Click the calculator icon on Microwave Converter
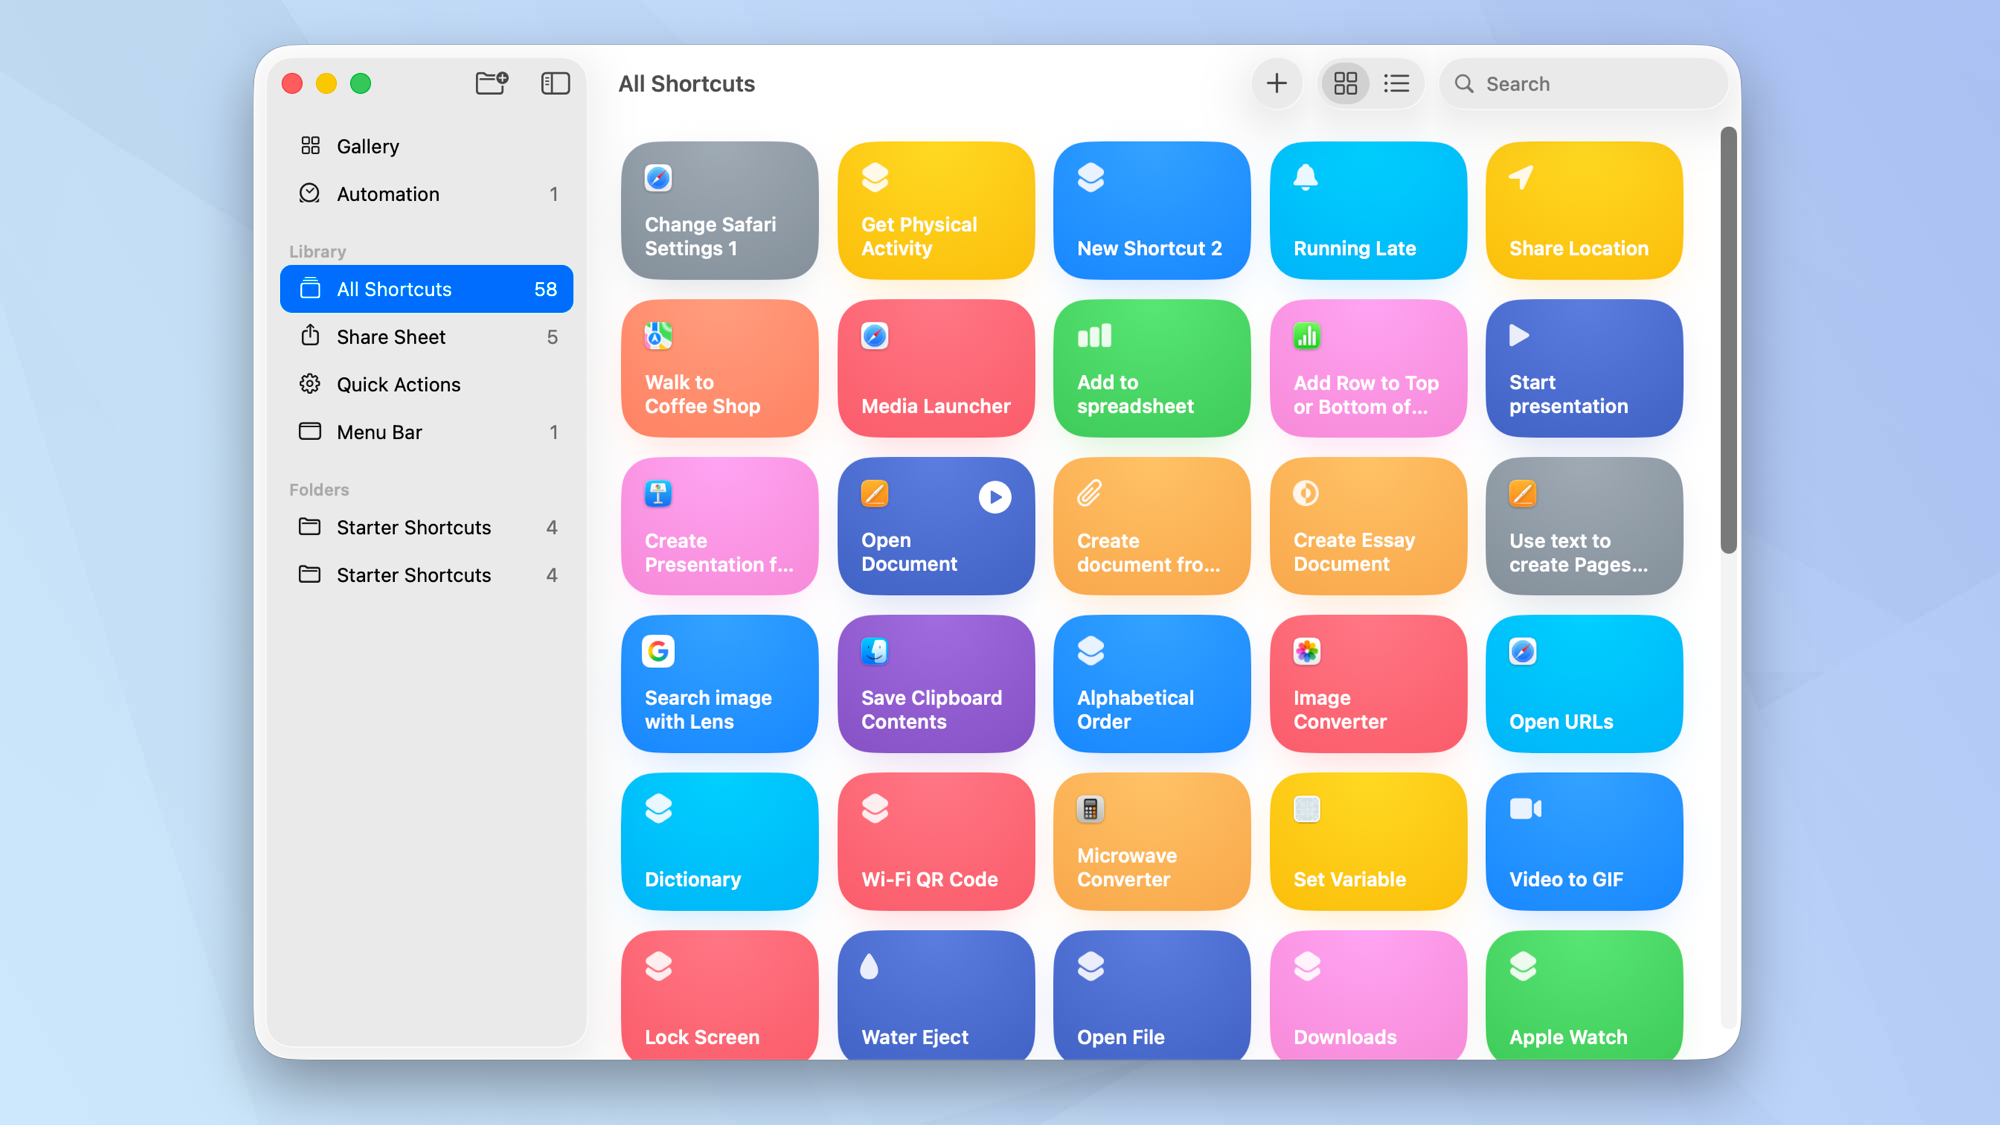 click(x=1088, y=809)
